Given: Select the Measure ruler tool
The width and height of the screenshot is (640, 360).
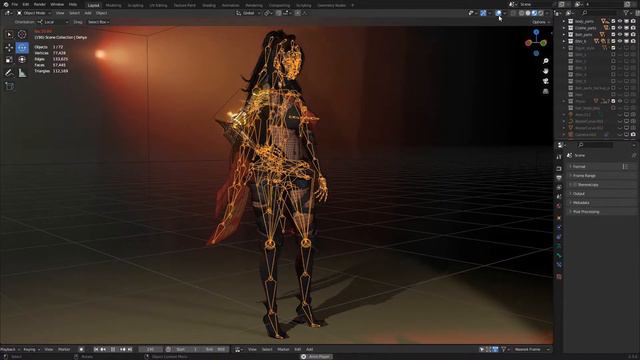Looking at the screenshot, I should point(22,73).
